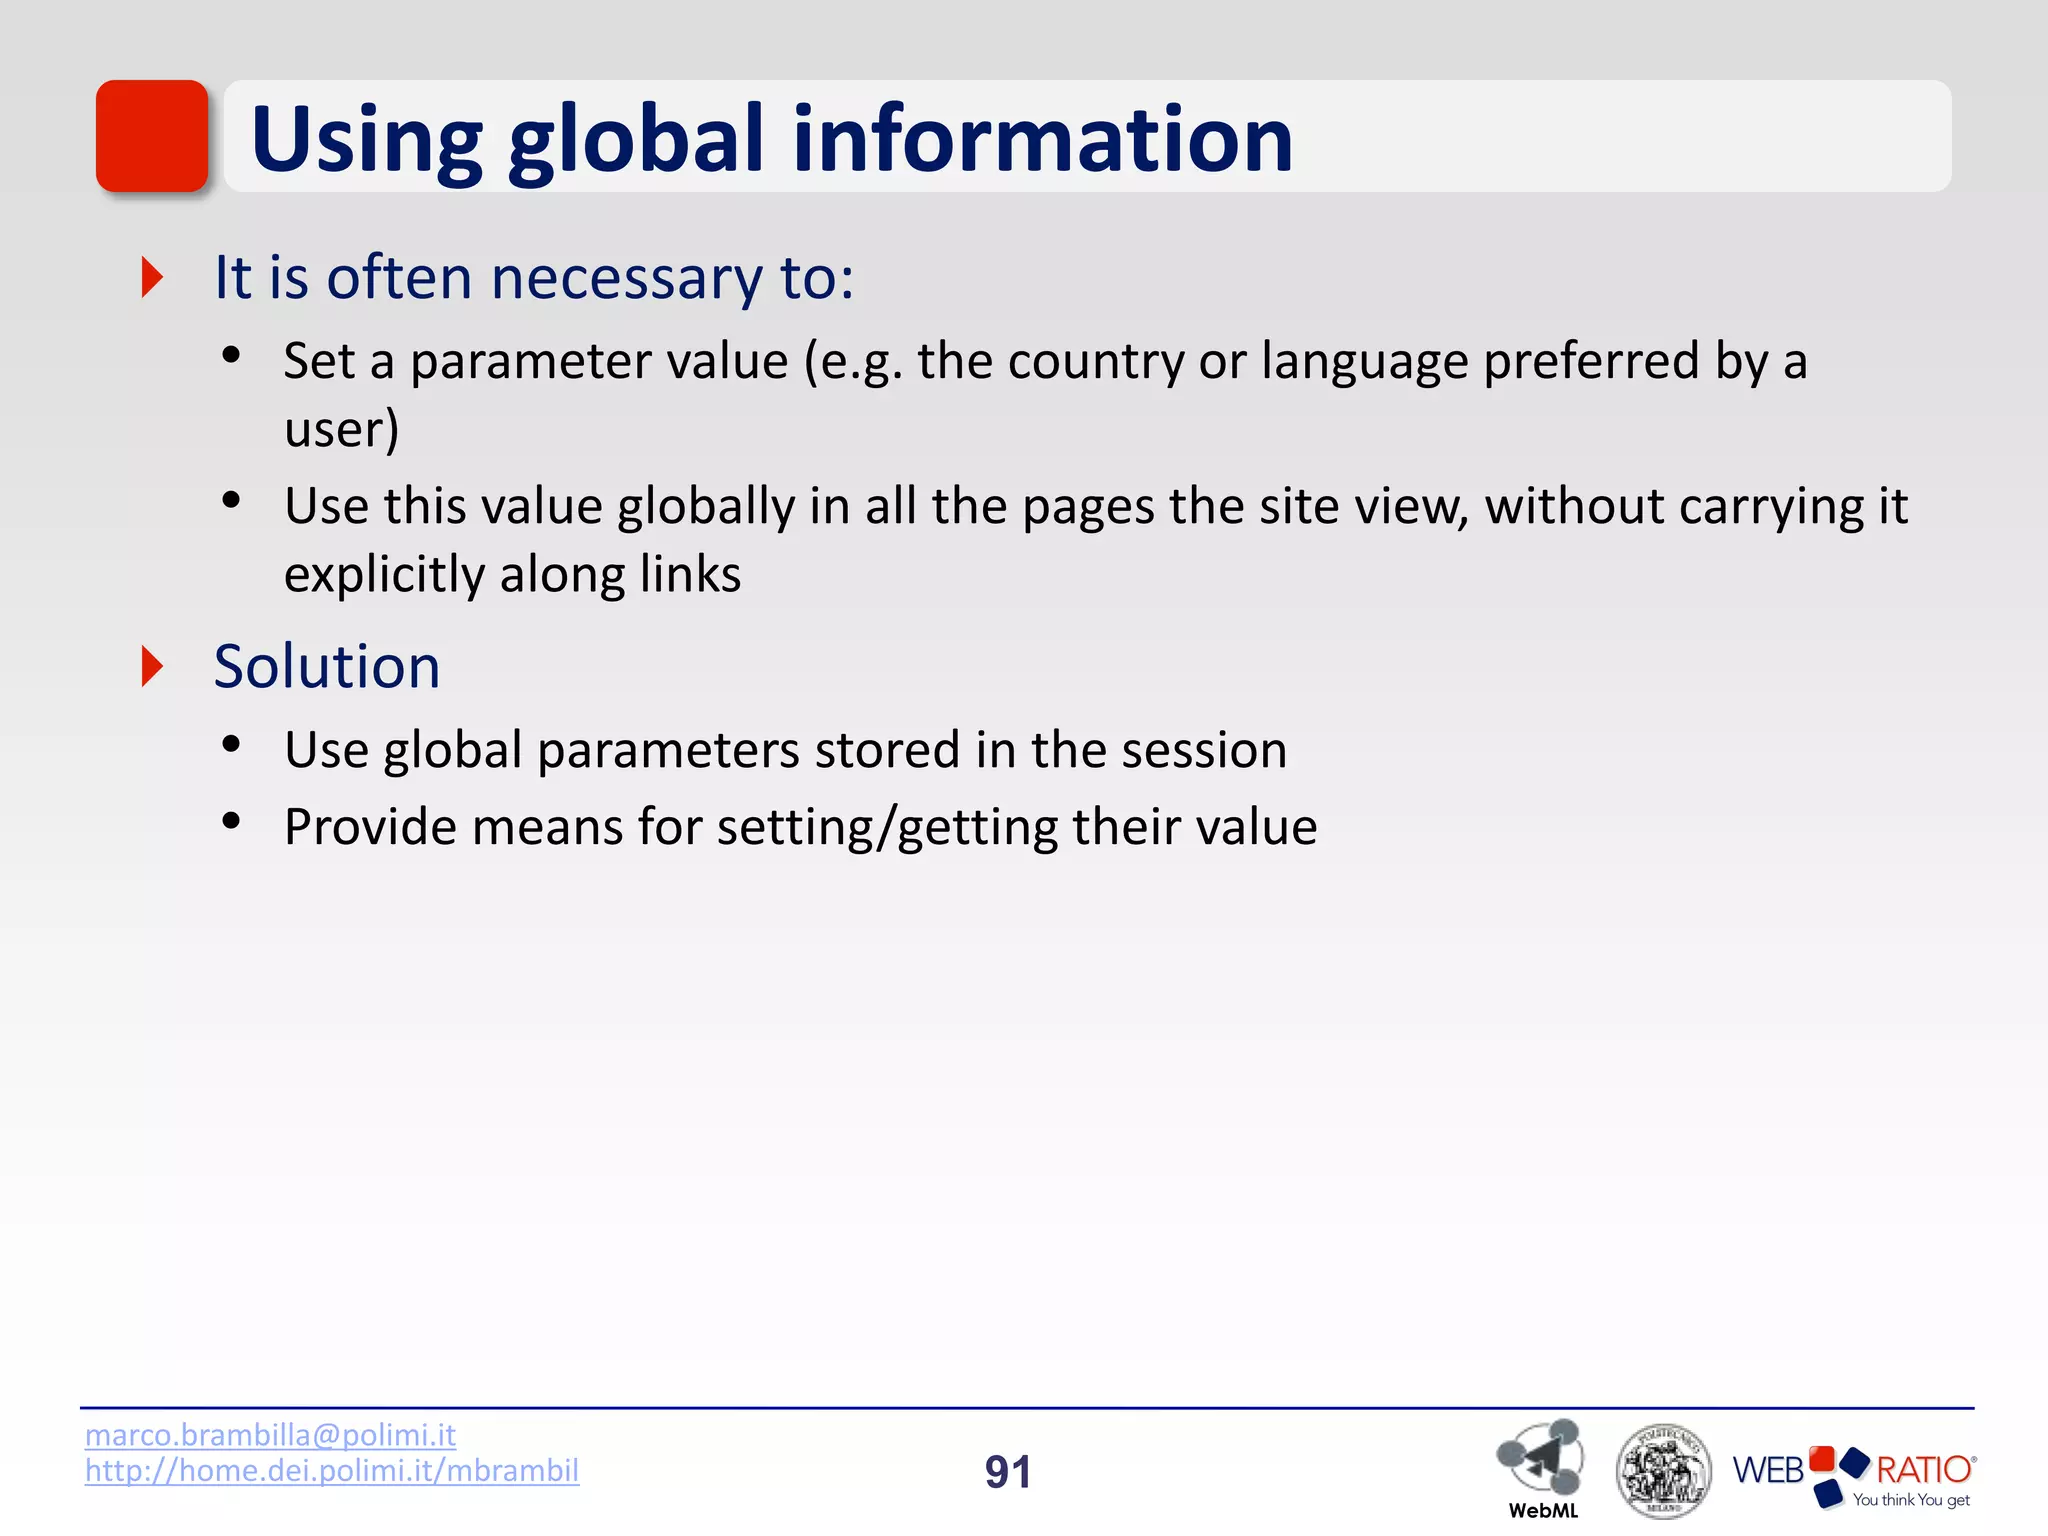Click the red square beside the title
2048x1536 pixels.
[x=152, y=136]
